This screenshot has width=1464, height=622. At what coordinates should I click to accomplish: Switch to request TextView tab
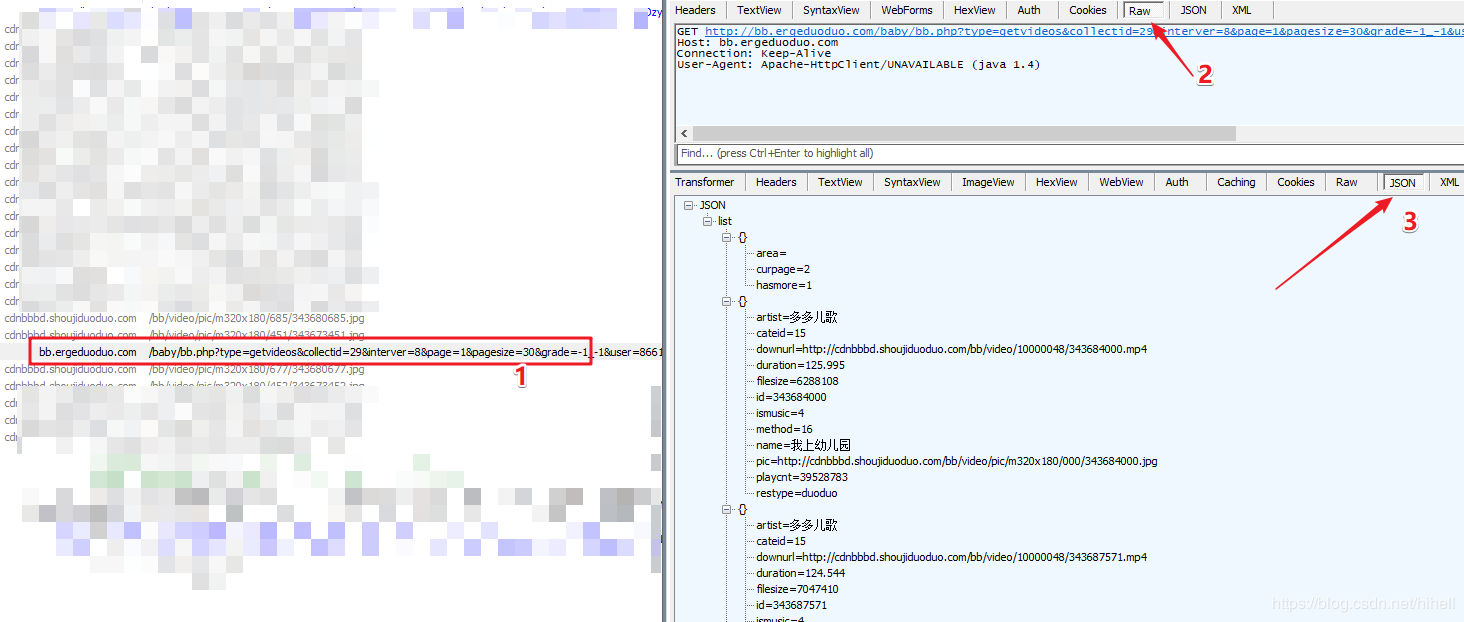[758, 10]
